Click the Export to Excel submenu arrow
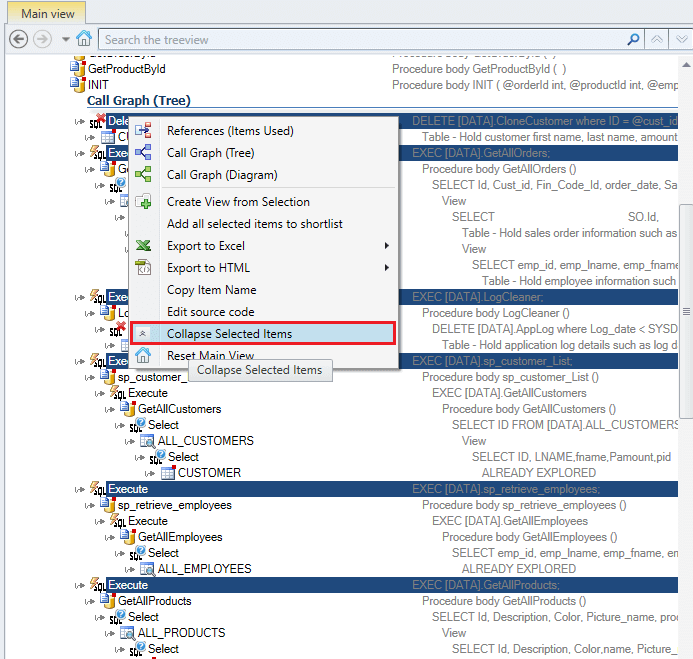This screenshot has height=659, width=693. tap(387, 246)
